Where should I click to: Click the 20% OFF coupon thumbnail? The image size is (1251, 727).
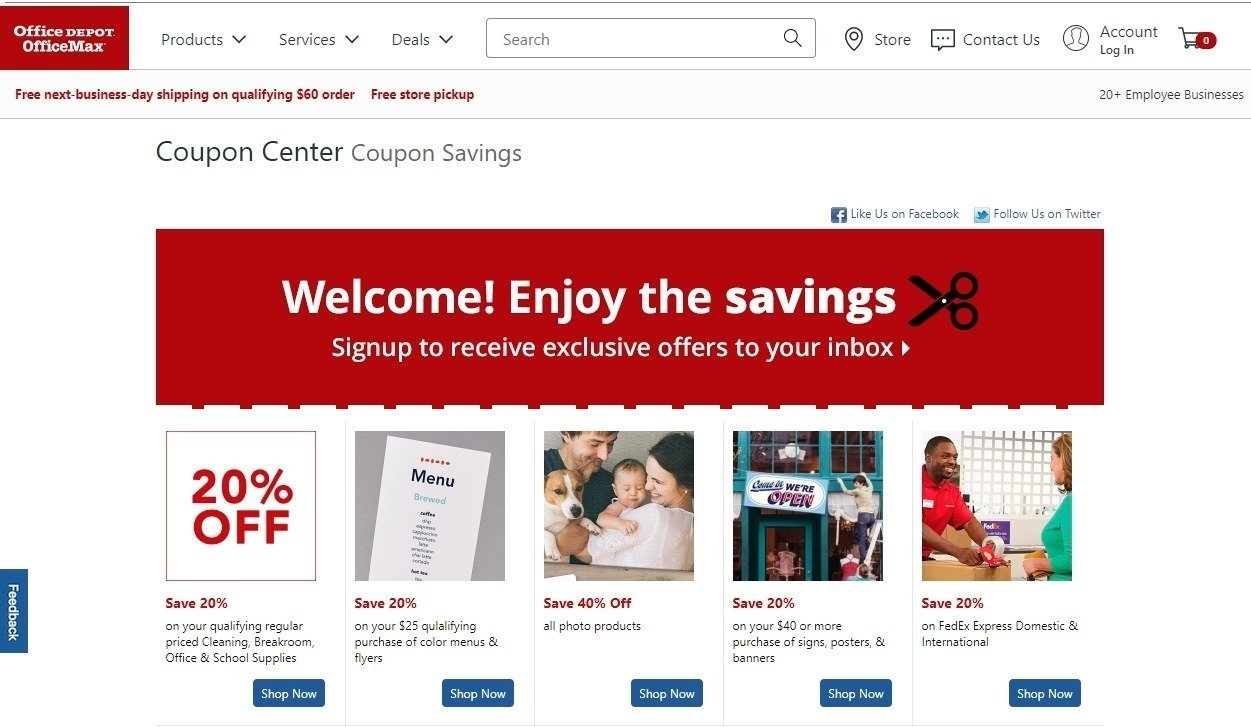241,506
